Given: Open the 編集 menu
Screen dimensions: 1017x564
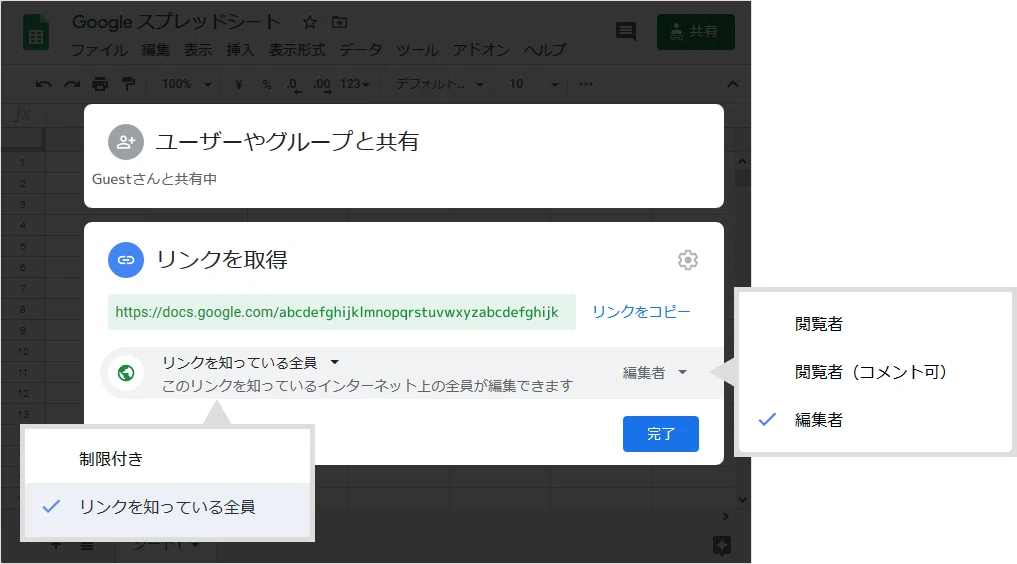Looking at the screenshot, I should pyautogui.click(x=156, y=50).
